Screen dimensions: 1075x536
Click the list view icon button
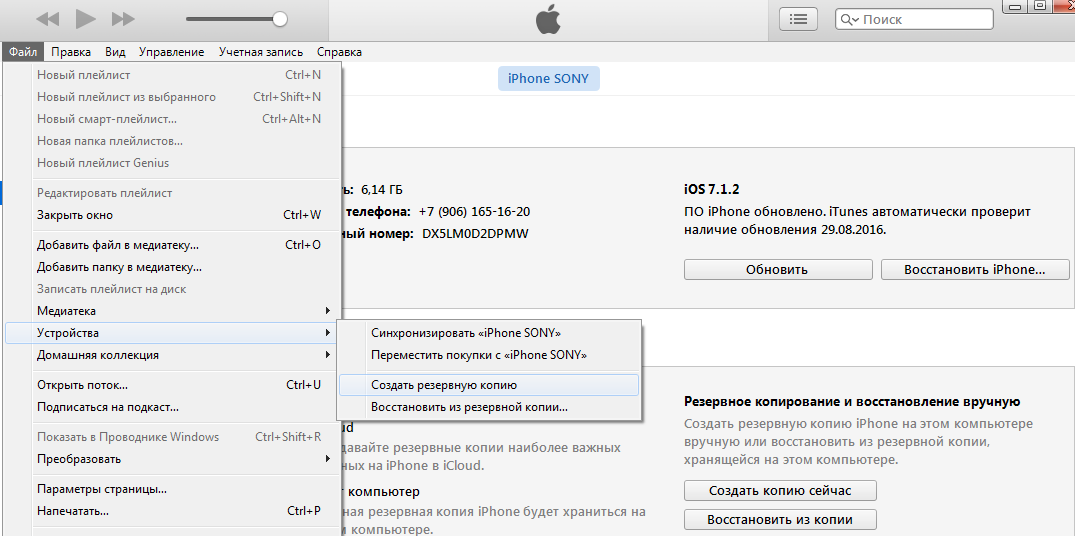[798, 19]
